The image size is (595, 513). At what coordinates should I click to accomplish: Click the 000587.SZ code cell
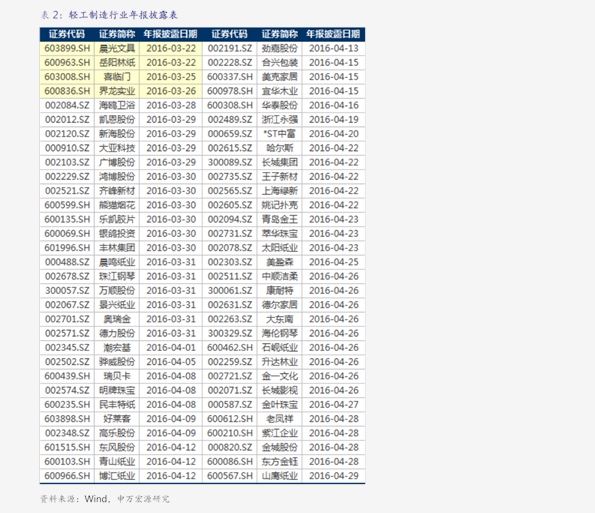(x=230, y=404)
